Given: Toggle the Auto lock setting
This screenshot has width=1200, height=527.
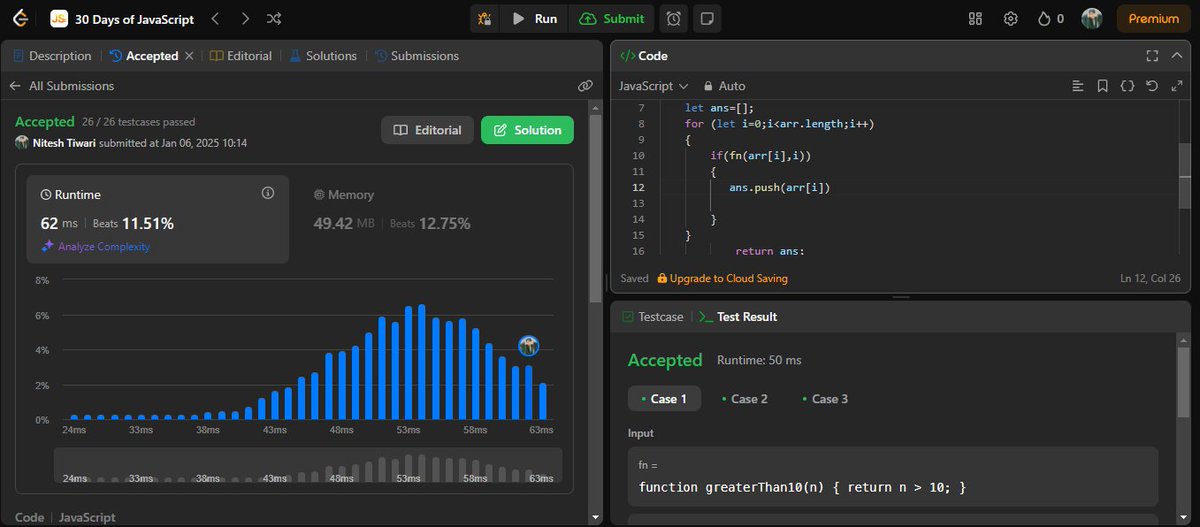Looking at the screenshot, I should click(x=725, y=86).
